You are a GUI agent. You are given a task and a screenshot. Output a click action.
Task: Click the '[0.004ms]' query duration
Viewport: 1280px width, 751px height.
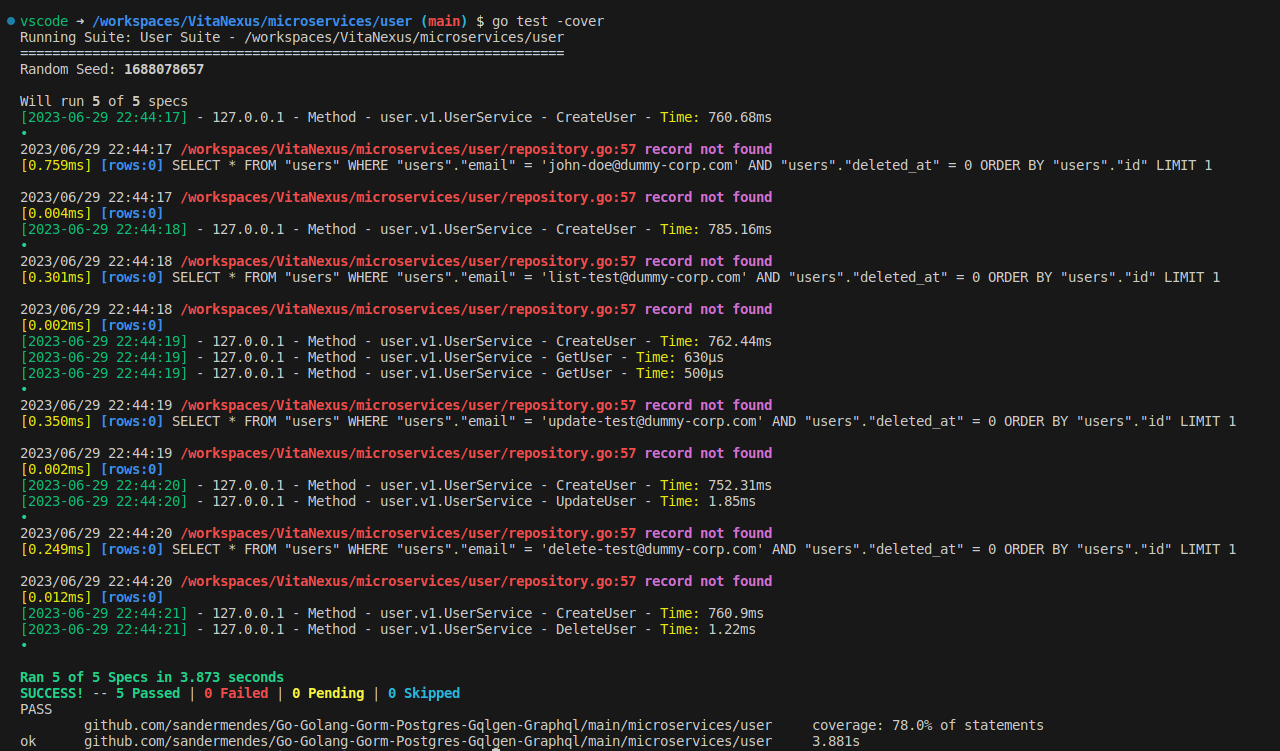56,213
